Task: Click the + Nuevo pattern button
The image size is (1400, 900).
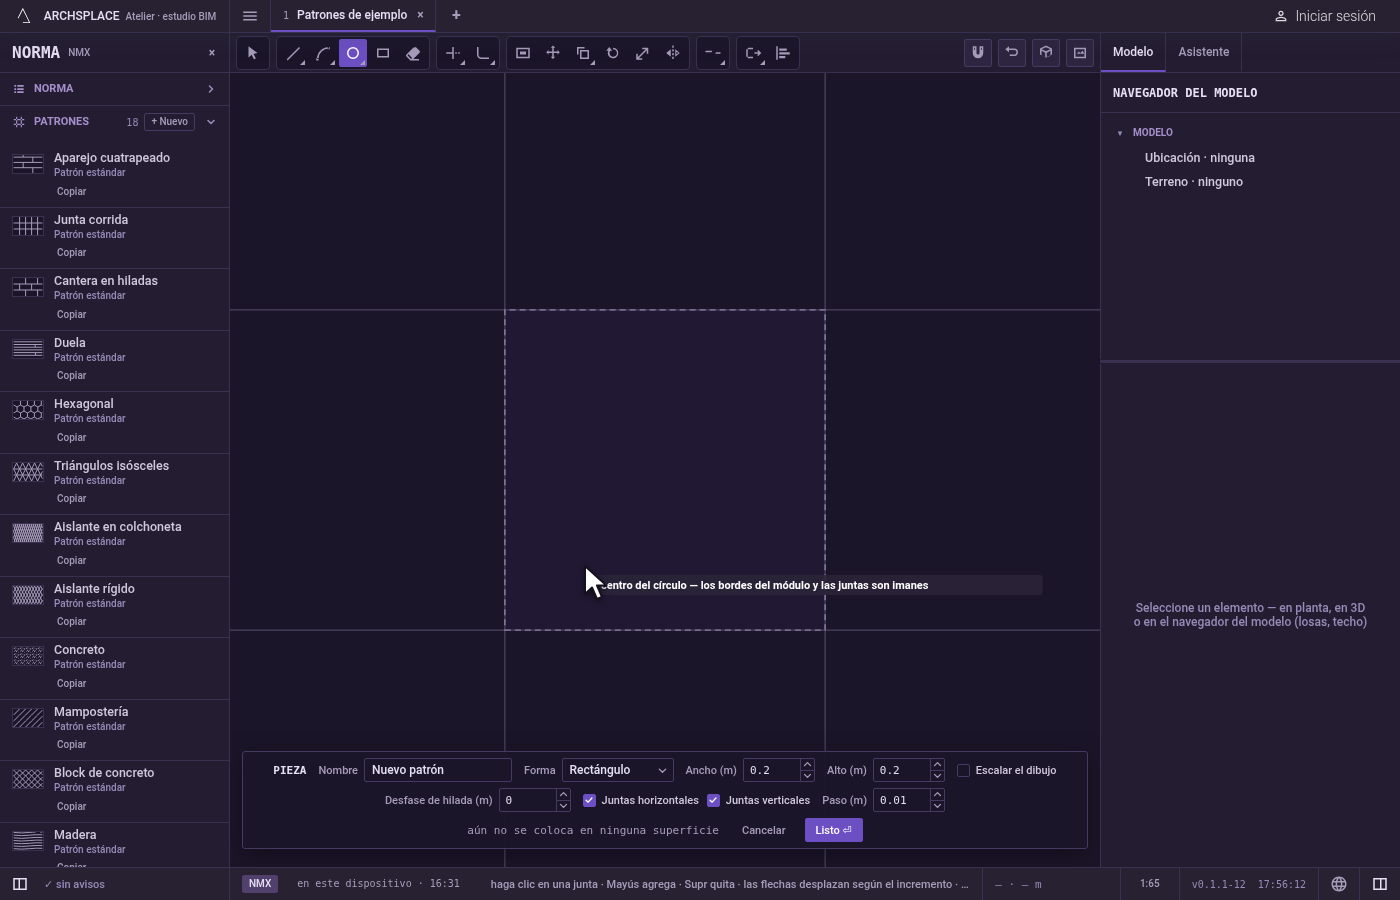Action: [x=170, y=122]
